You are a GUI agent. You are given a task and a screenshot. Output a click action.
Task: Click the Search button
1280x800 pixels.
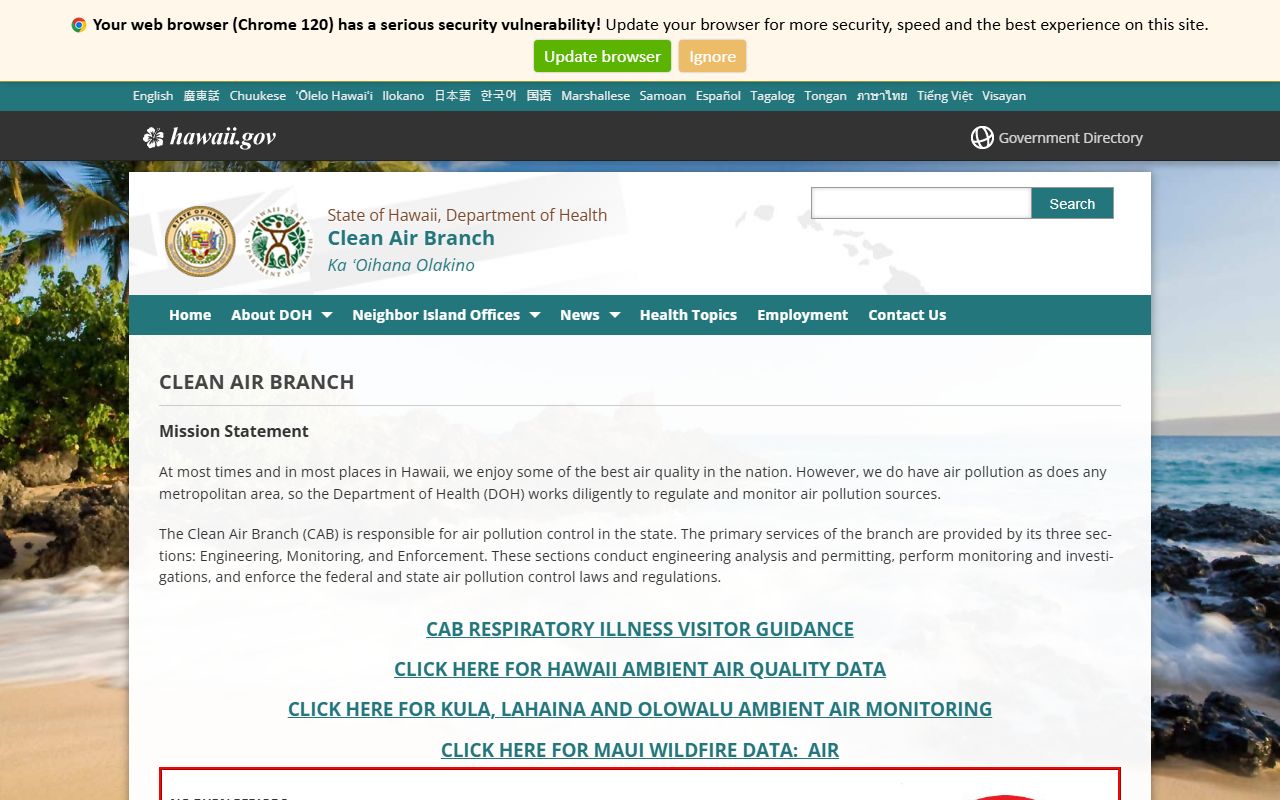click(x=1072, y=203)
